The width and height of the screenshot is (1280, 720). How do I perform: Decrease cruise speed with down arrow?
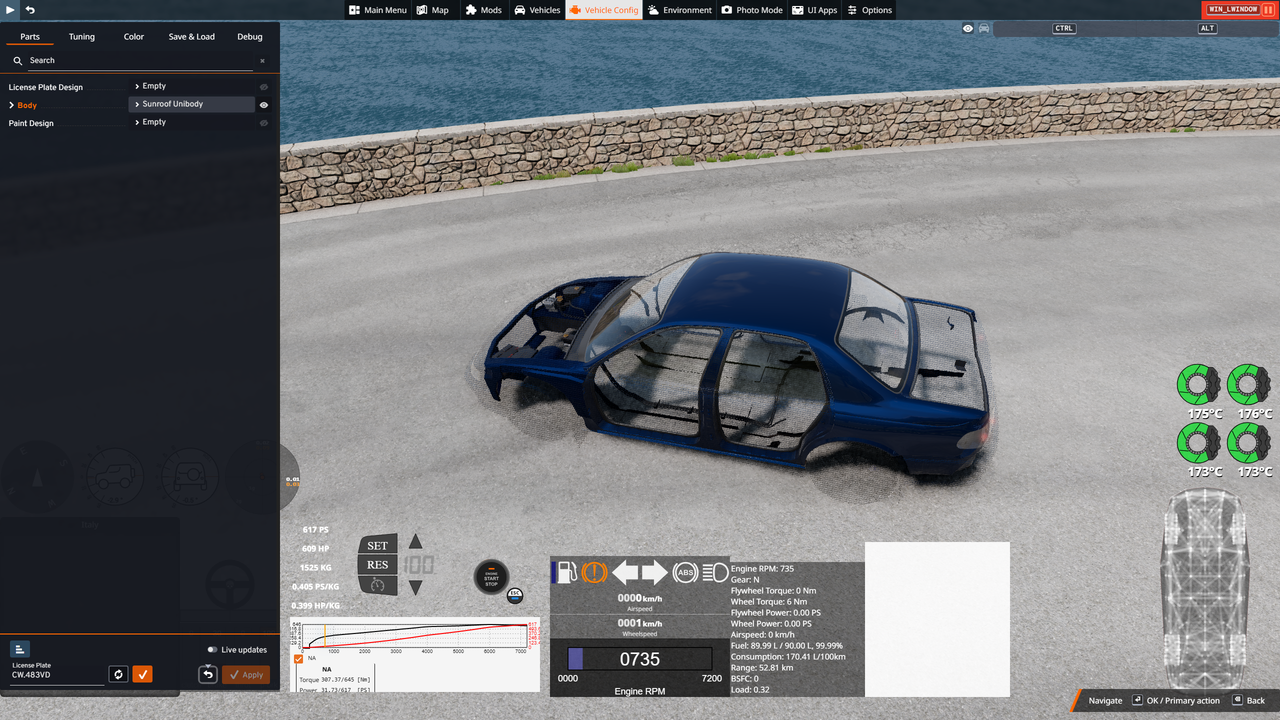tap(416, 588)
